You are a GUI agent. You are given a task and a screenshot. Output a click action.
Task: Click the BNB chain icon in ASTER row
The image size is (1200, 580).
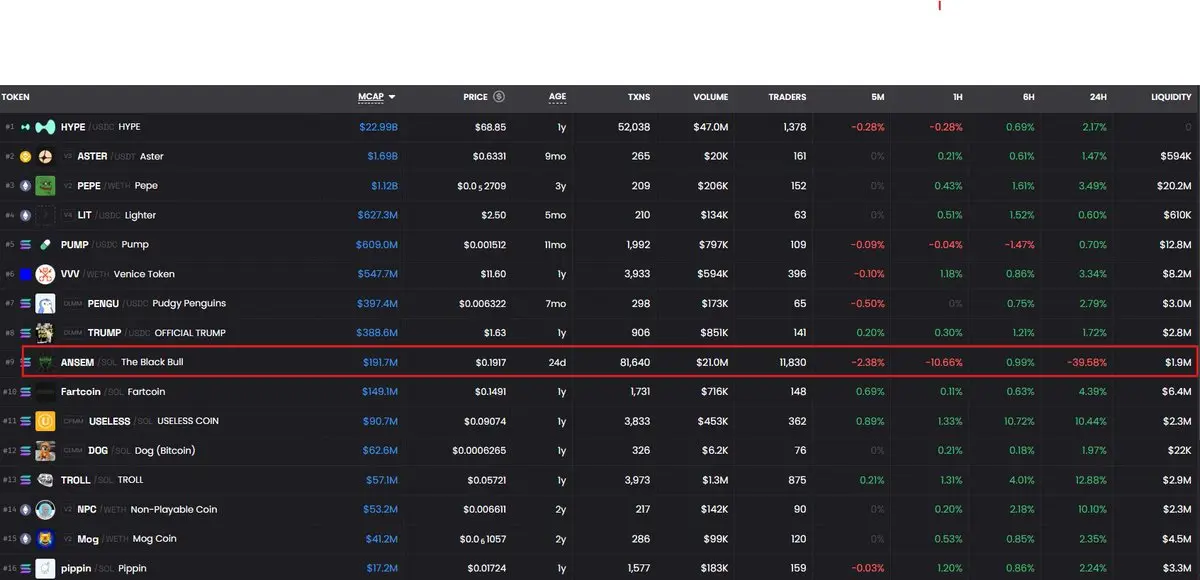click(26, 156)
